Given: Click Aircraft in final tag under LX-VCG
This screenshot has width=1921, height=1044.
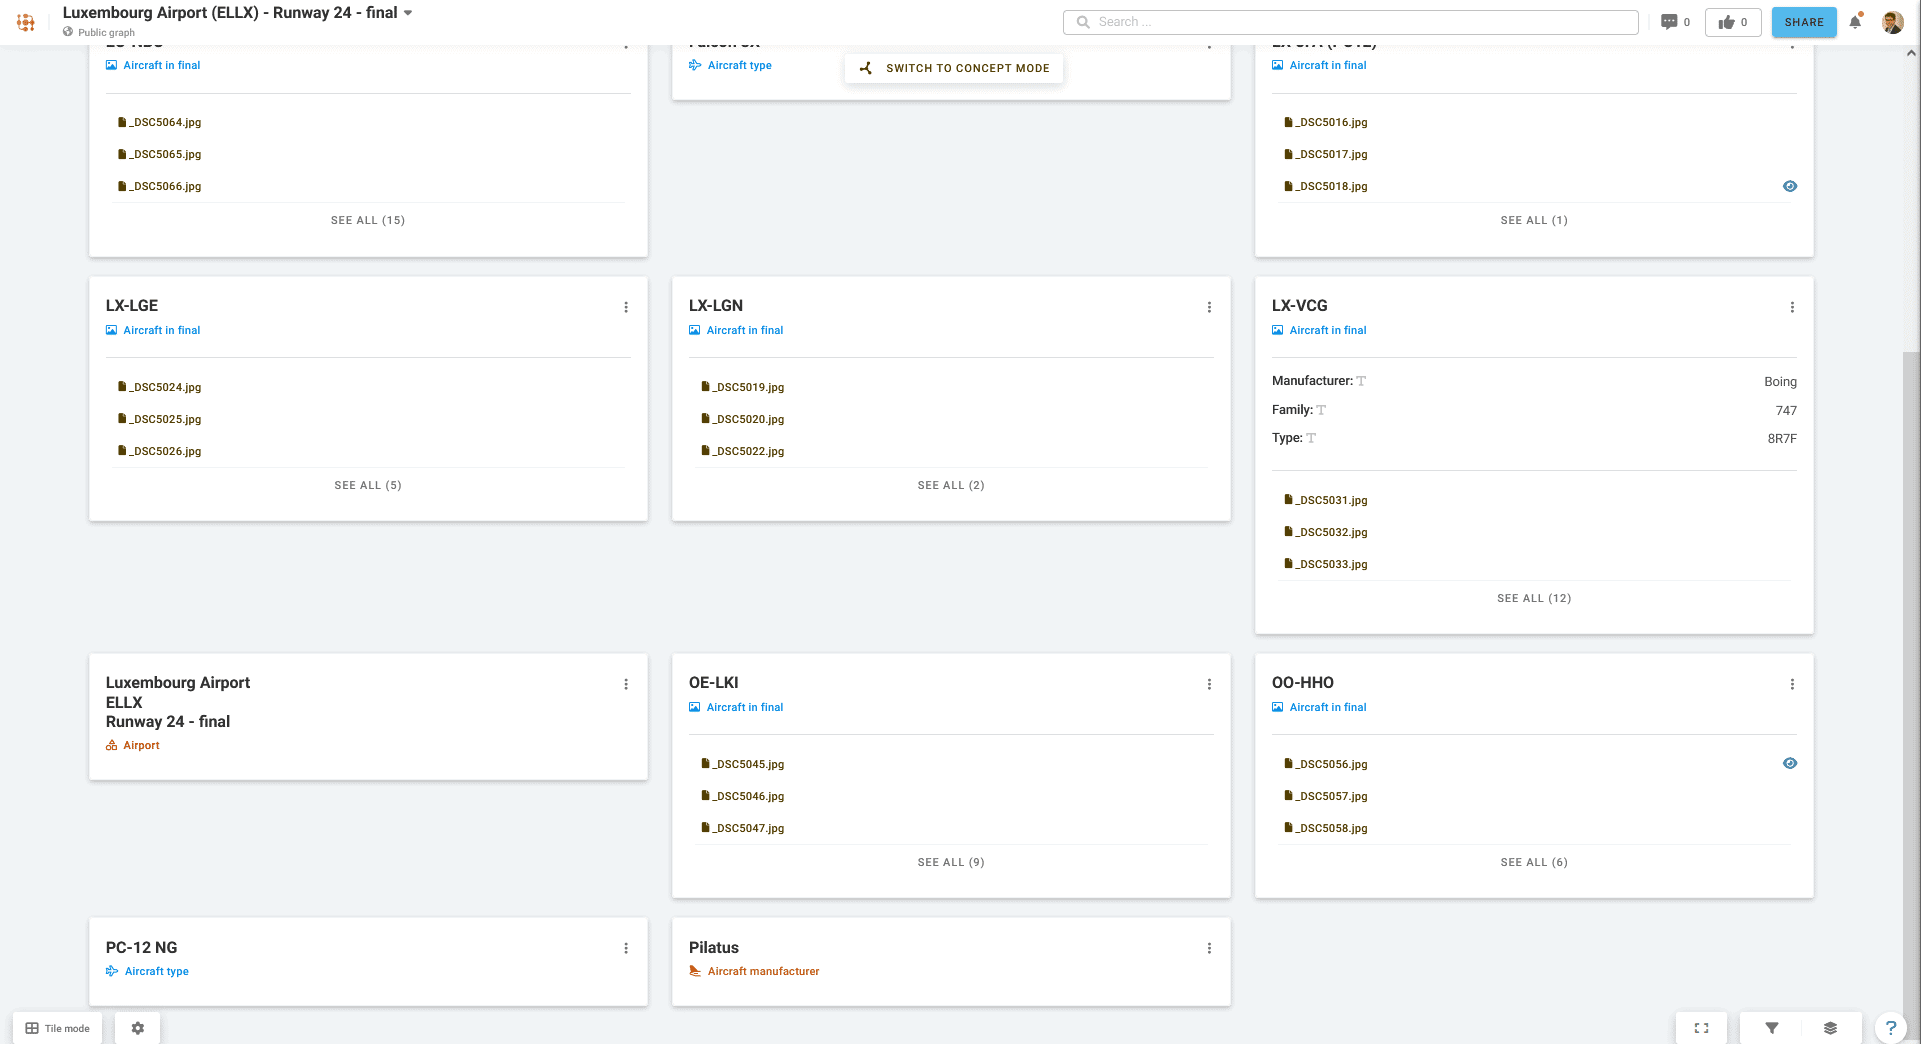Looking at the screenshot, I should point(1319,330).
